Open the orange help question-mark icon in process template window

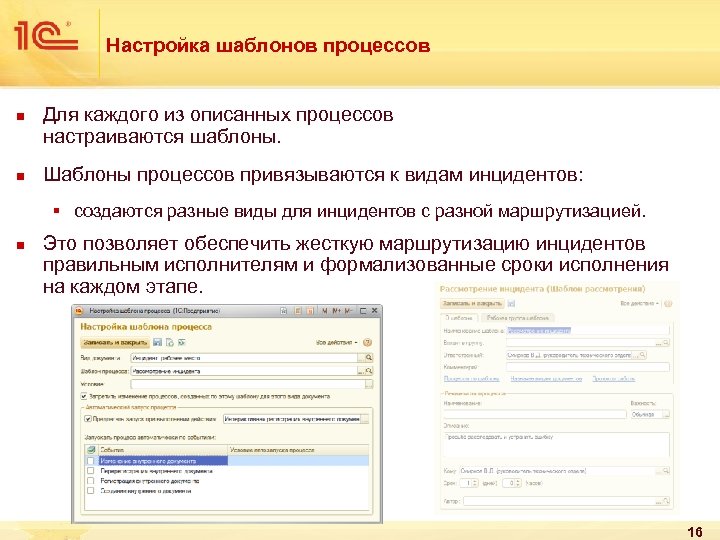point(367,343)
